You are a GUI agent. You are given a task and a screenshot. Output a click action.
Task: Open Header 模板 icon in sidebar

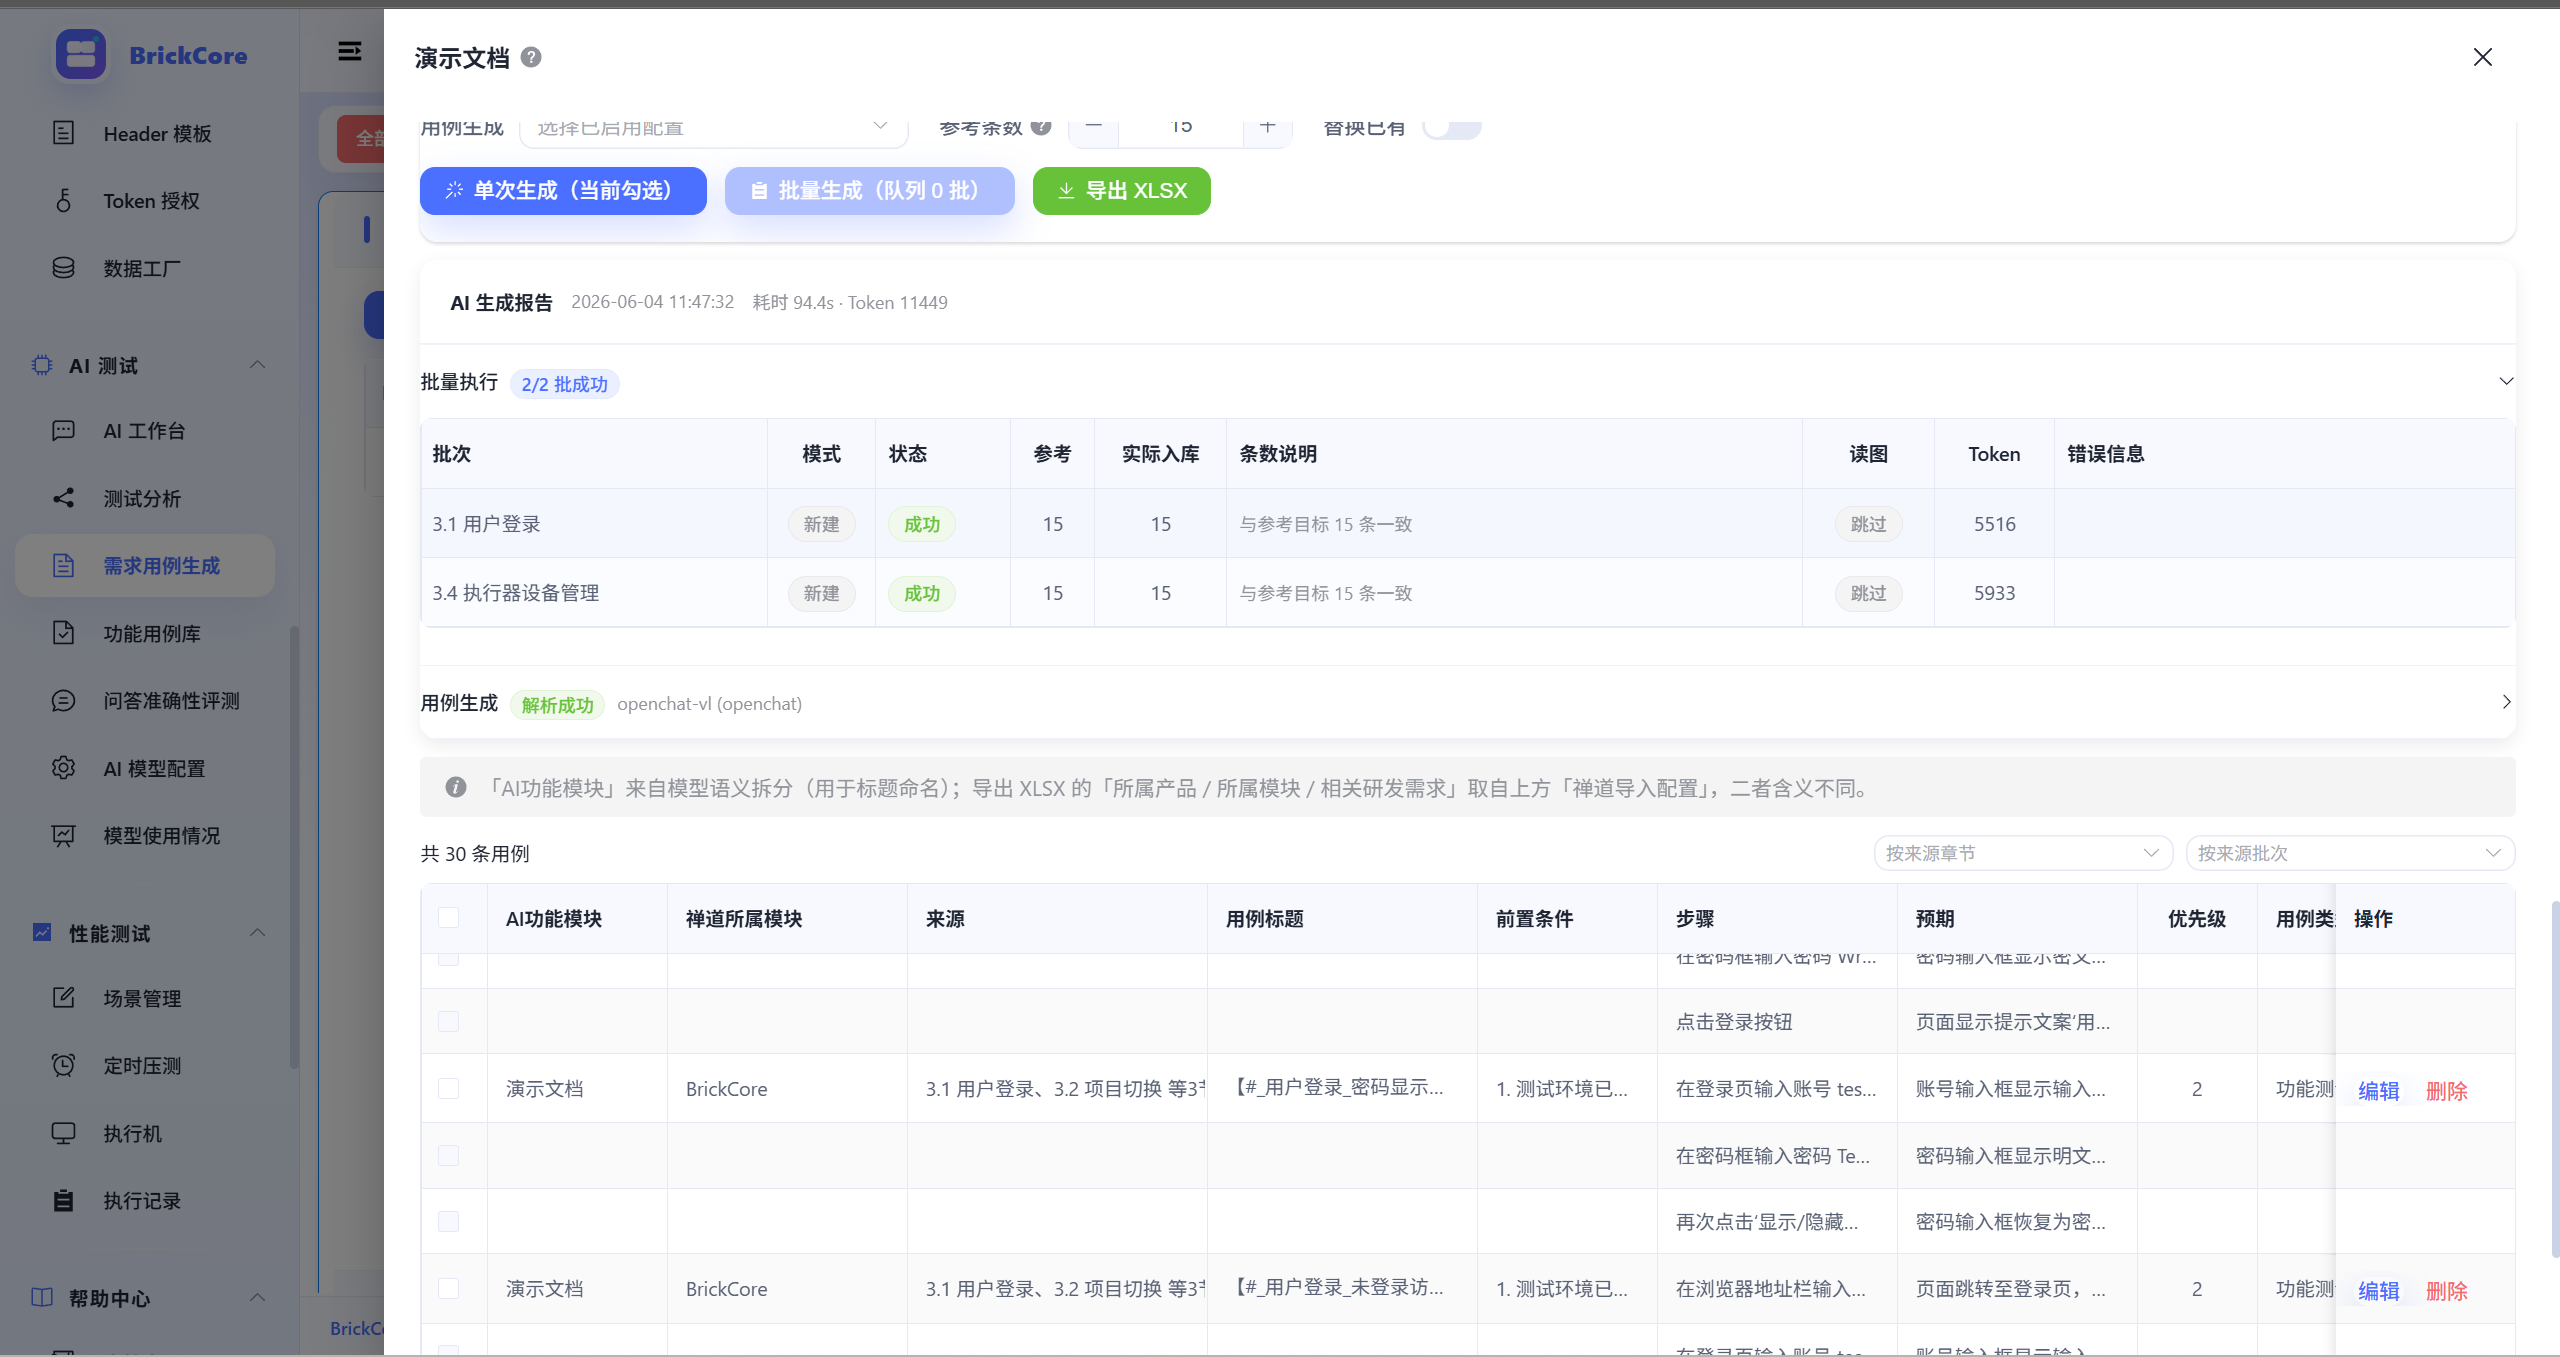[x=63, y=133]
